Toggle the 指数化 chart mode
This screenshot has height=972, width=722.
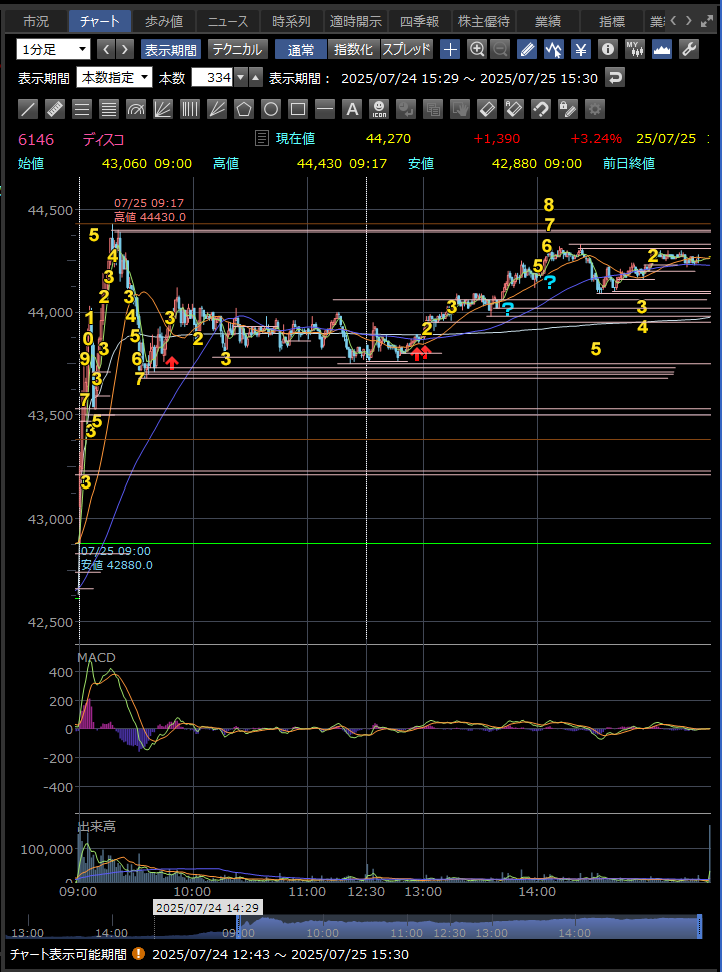(x=353, y=50)
